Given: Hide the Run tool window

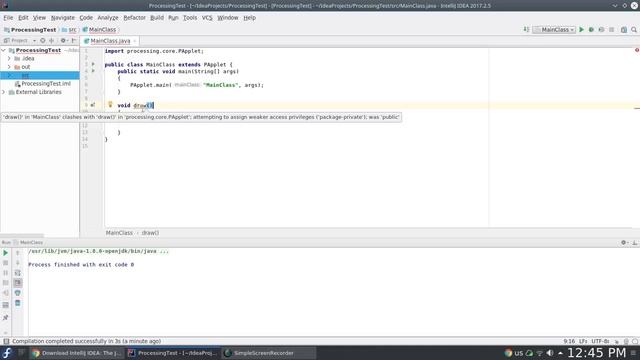Looking at the screenshot, I should pyautogui.click(x=635, y=242).
